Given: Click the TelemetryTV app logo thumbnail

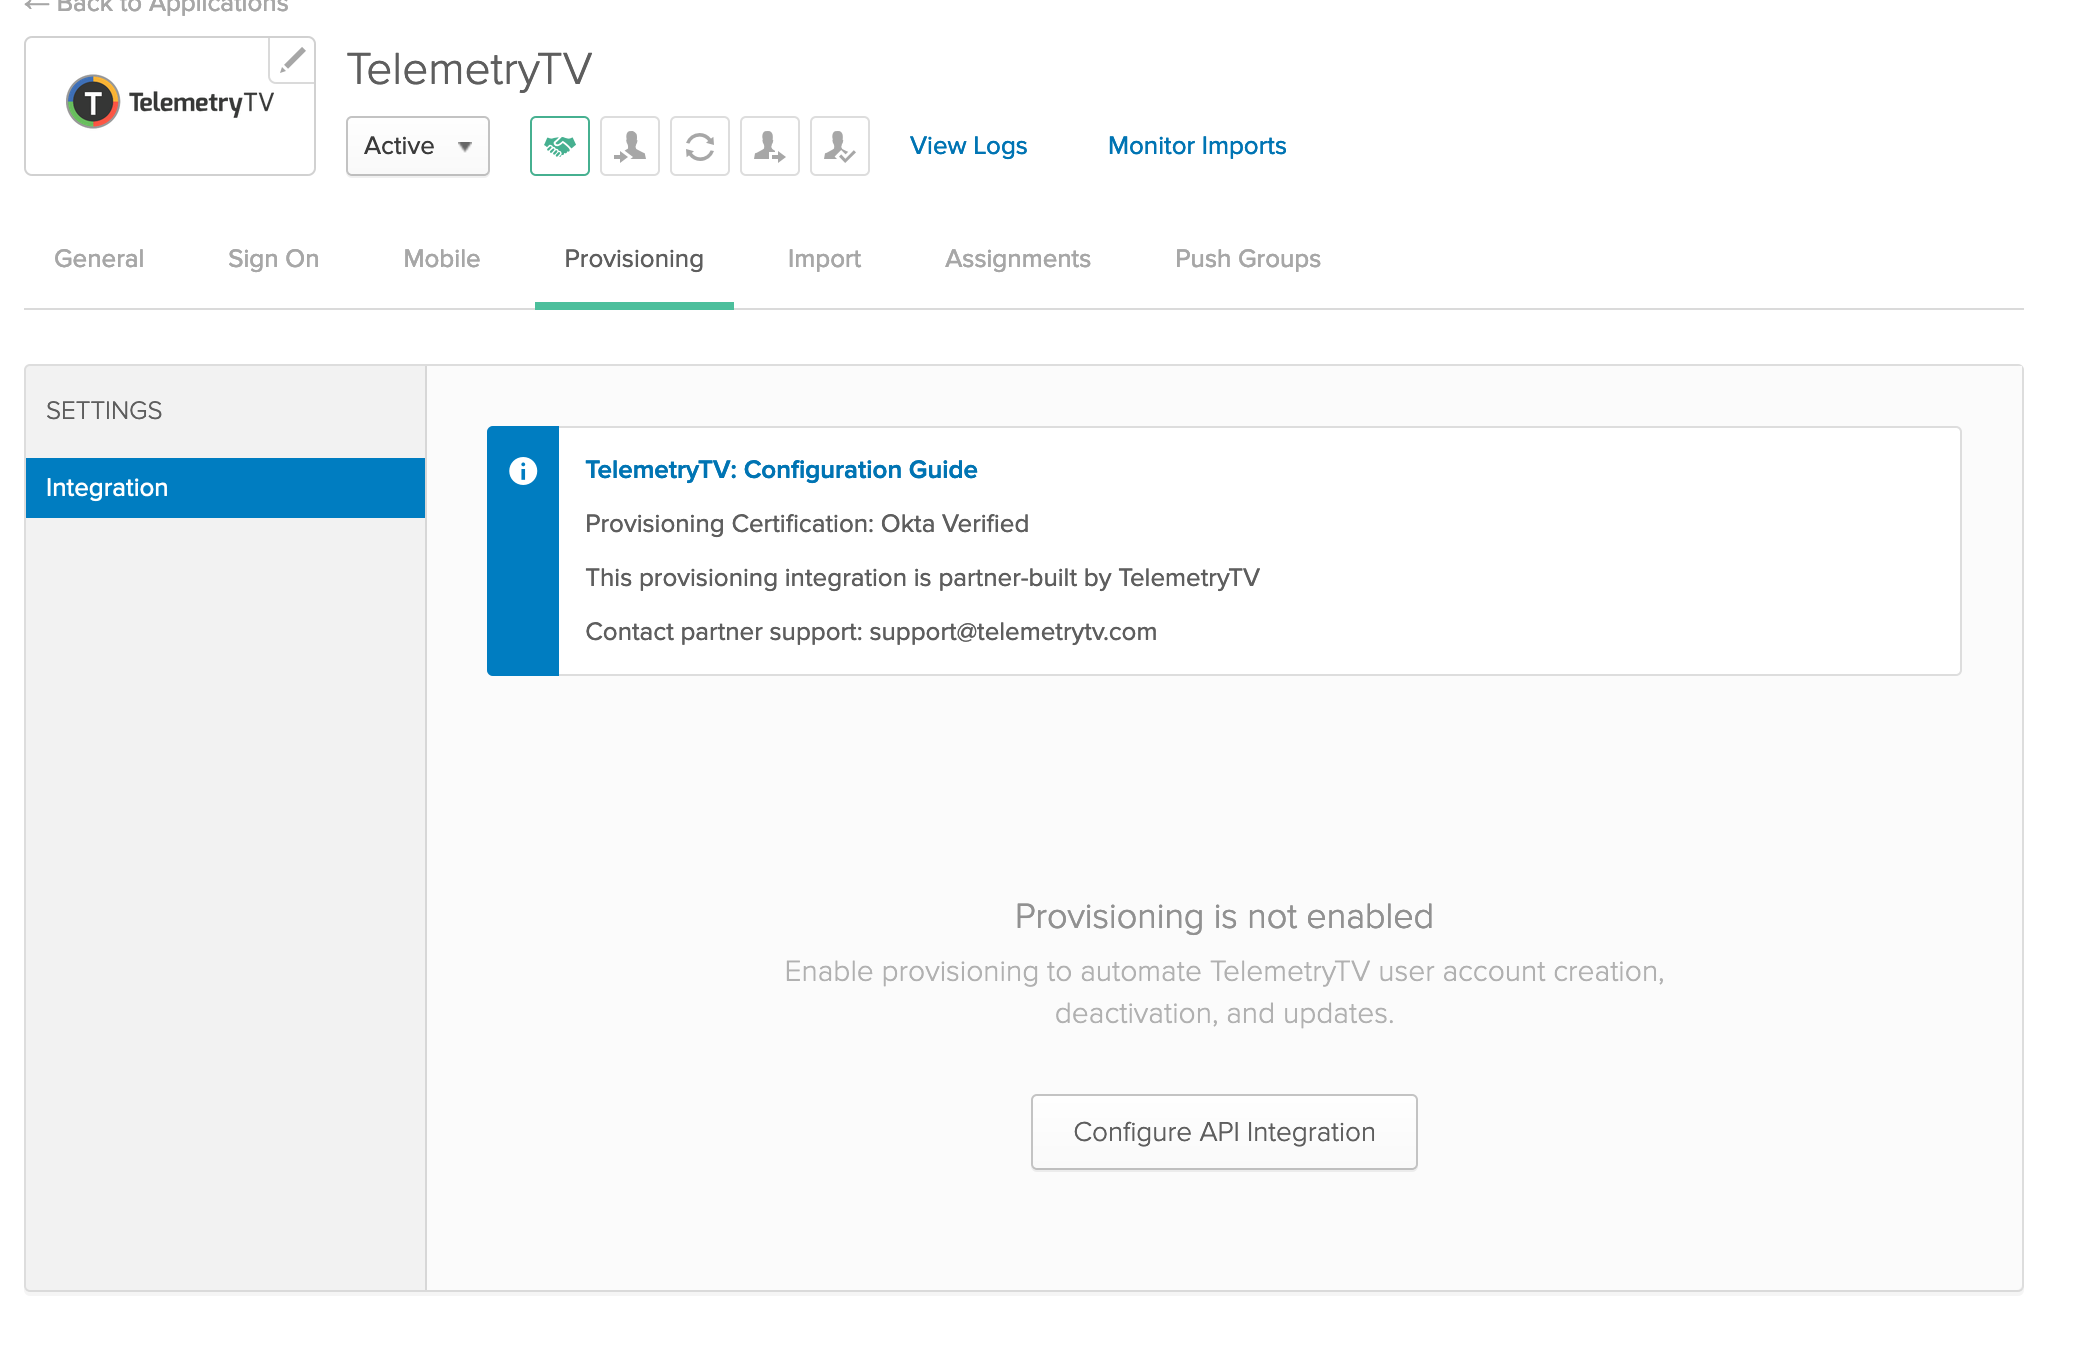Looking at the screenshot, I should pyautogui.click(x=170, y=104).
